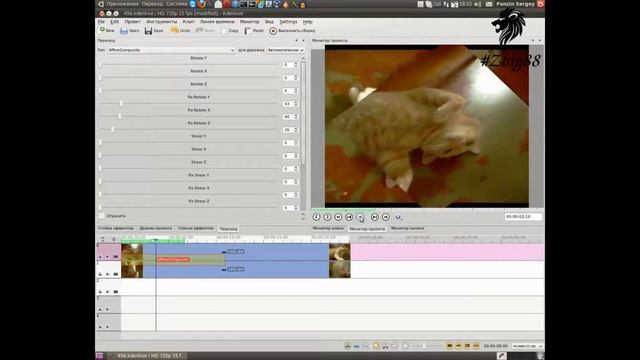Switch to the Стойка эффектов tab
640x360 pixels.
click(x=116, y=228)
